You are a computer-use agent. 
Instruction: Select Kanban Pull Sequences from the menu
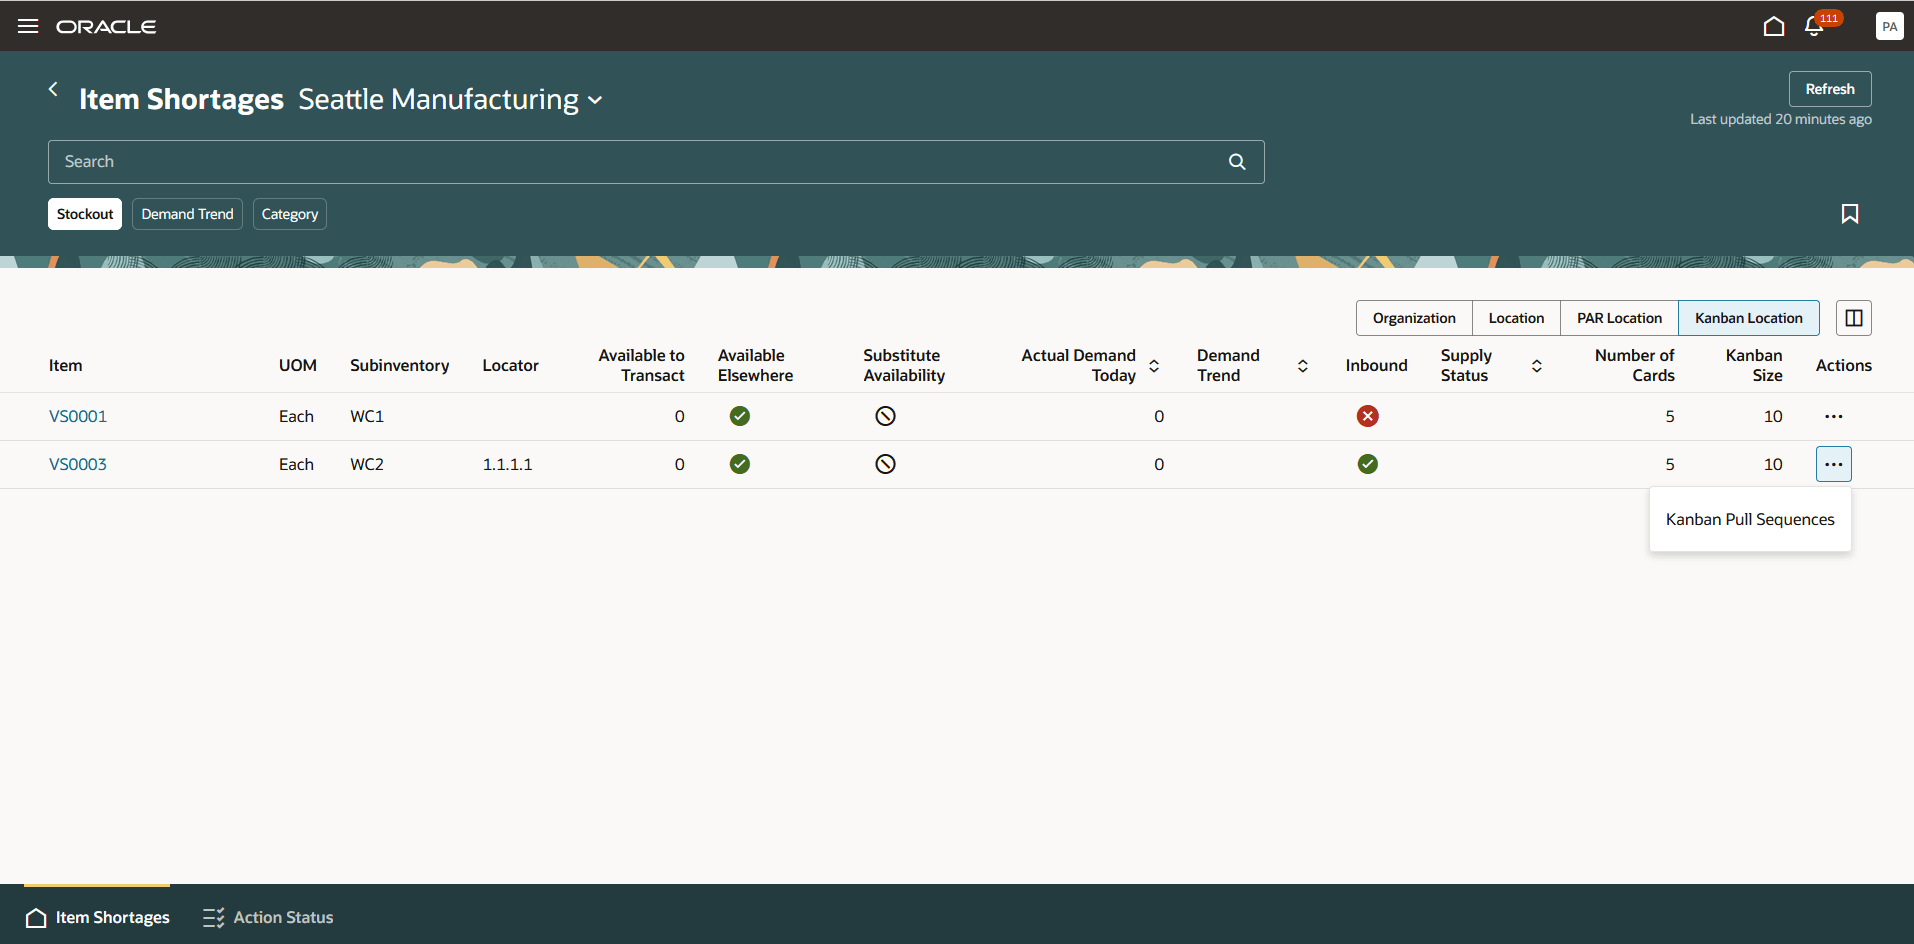coord(1749,519)
